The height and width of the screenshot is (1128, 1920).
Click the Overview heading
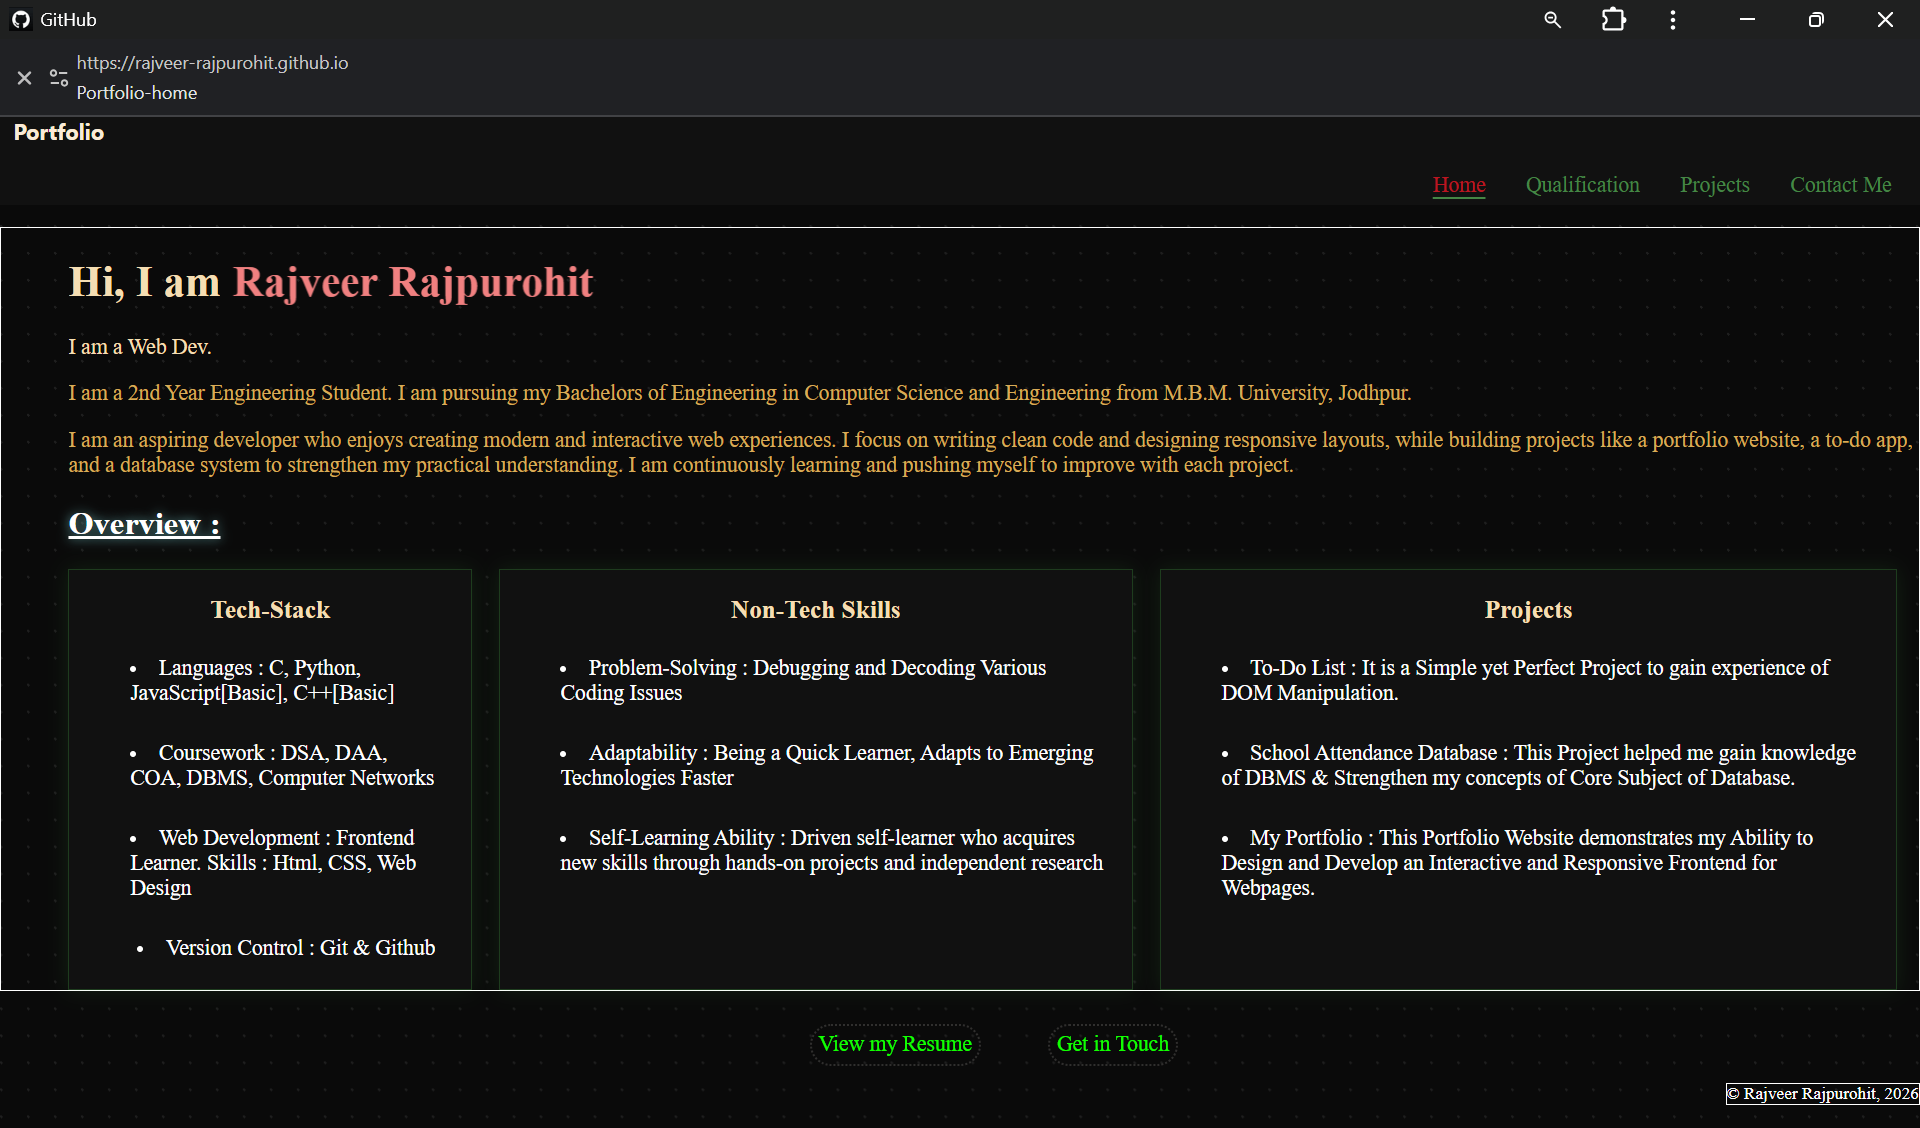coord(144,524)
